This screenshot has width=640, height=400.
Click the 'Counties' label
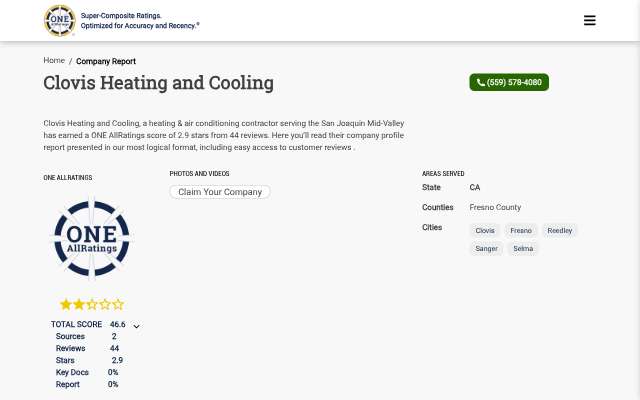pos(438,207)
